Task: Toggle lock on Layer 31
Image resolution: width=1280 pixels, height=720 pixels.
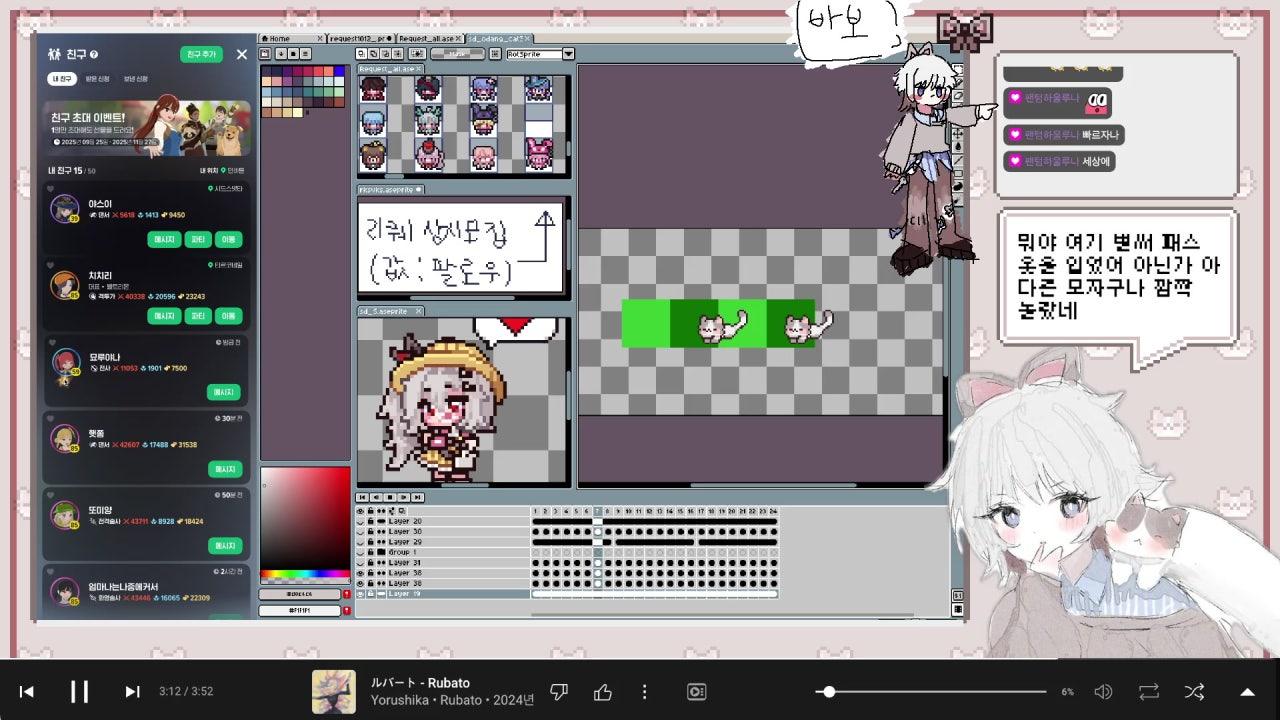Action: click(371, 562)
